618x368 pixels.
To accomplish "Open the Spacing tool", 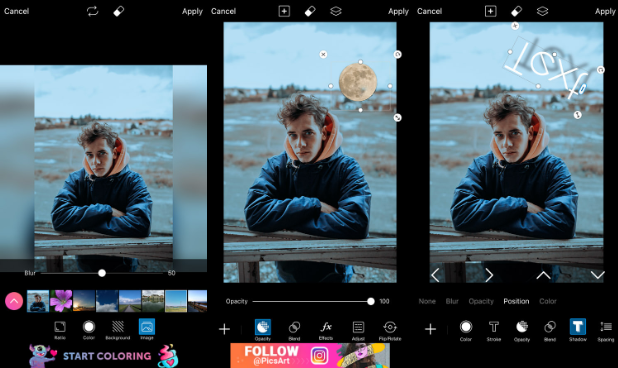I will [606, 330].
